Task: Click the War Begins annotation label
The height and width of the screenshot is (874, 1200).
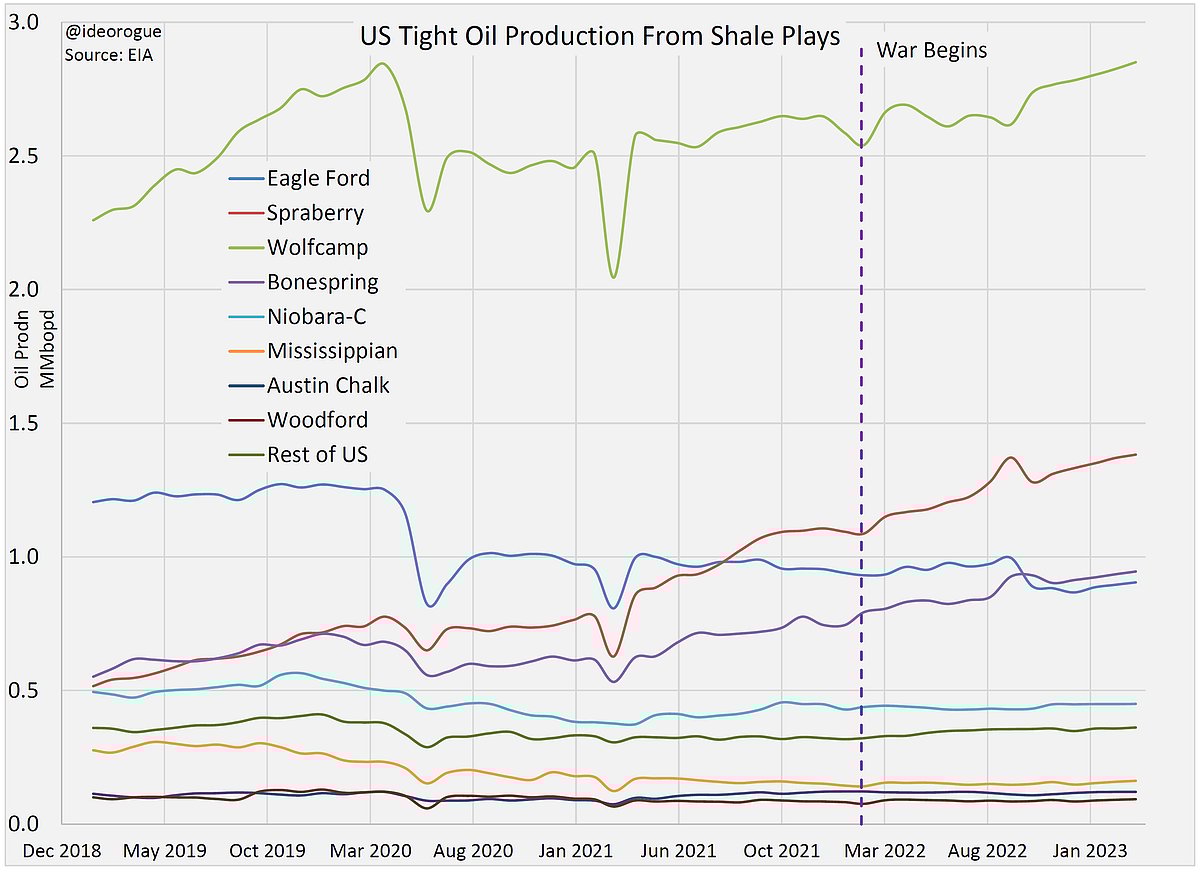Action: point(932,51)
